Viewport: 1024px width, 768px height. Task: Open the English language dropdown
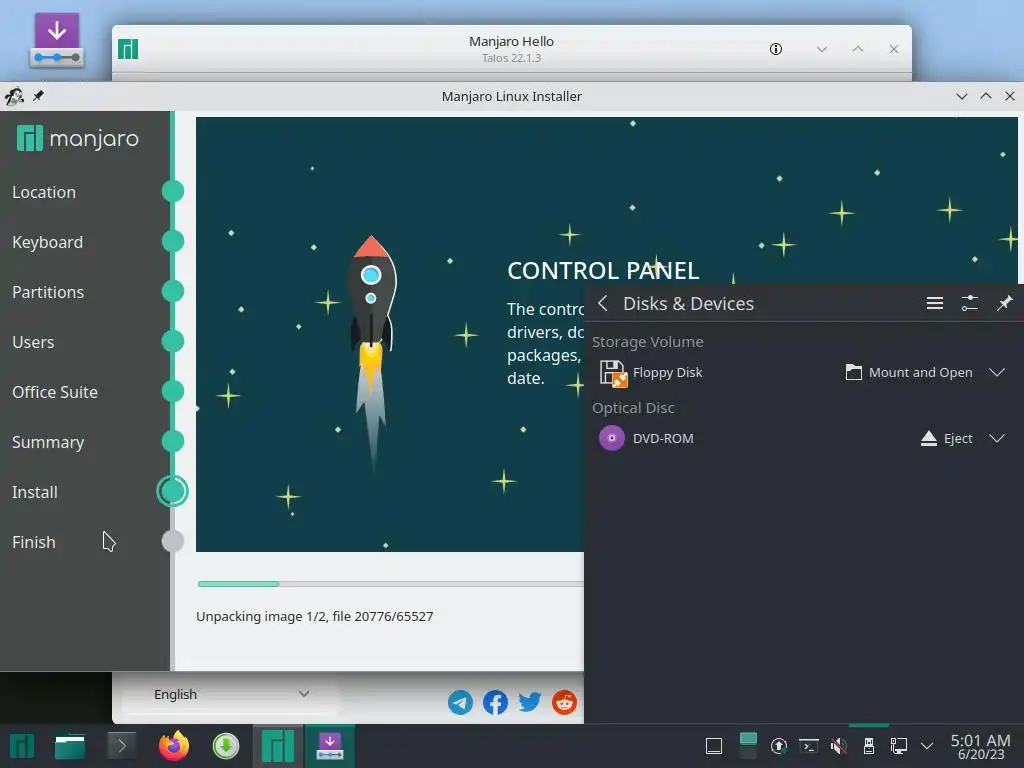pos(231,694)
